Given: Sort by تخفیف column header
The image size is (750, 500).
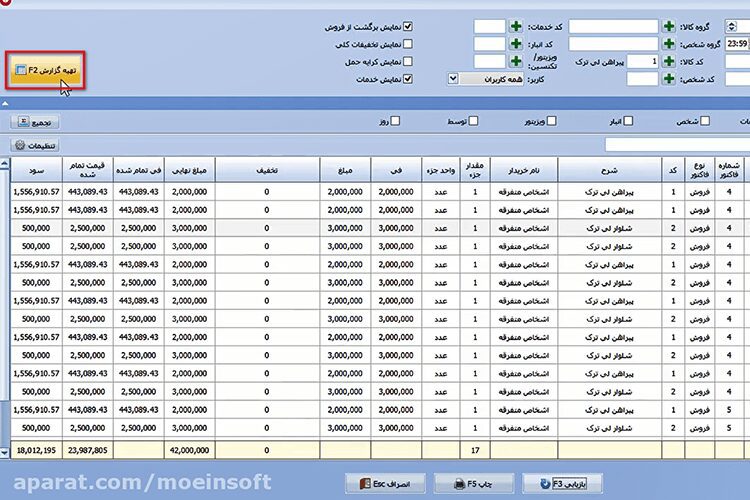Looking at the screenshot, I should point(267,170).
